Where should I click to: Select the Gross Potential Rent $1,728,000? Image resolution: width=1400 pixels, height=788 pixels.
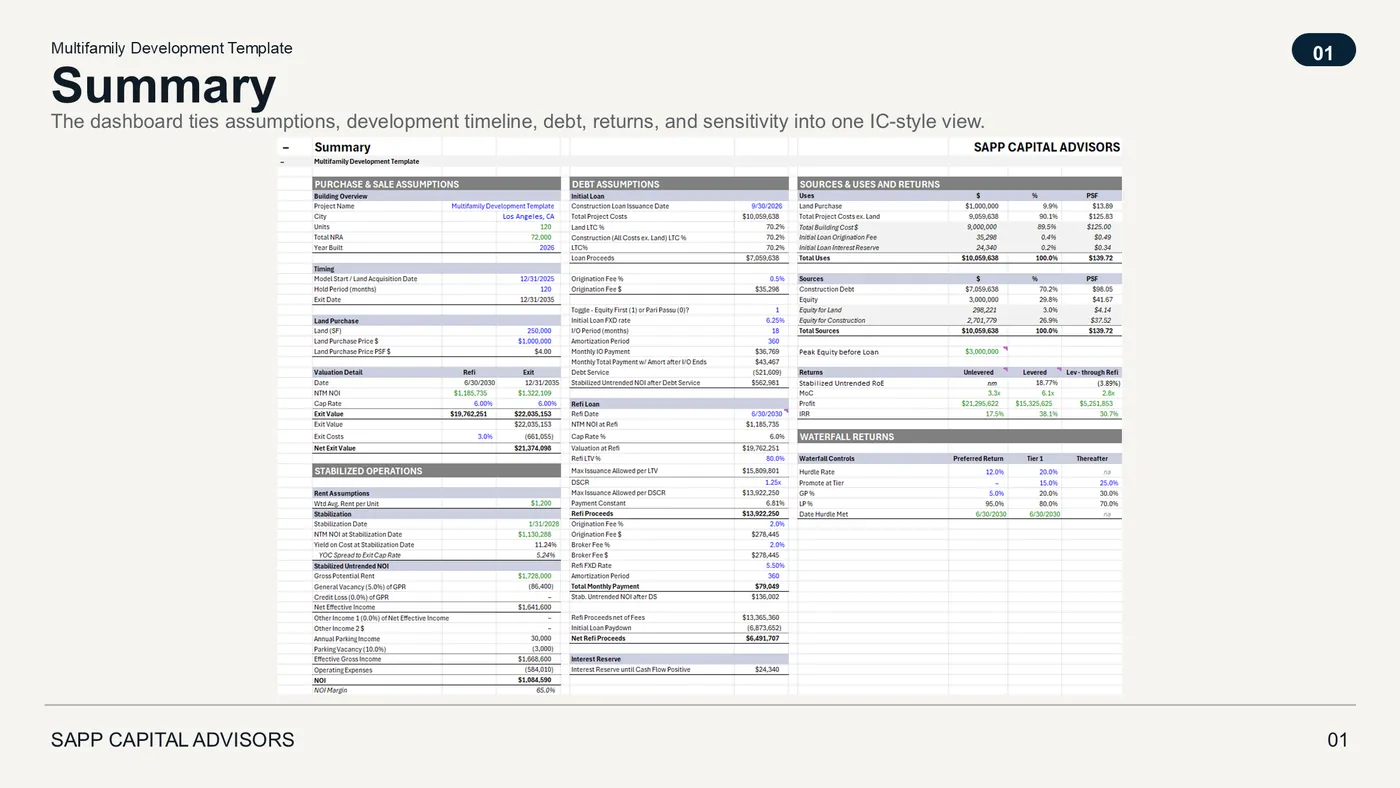pos(535,576)
